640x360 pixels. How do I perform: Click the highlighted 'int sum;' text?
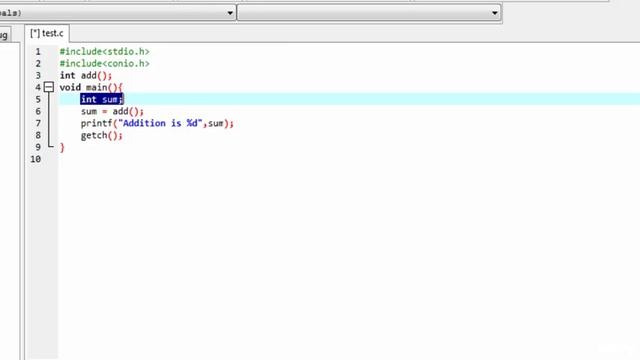coord(102,99)
